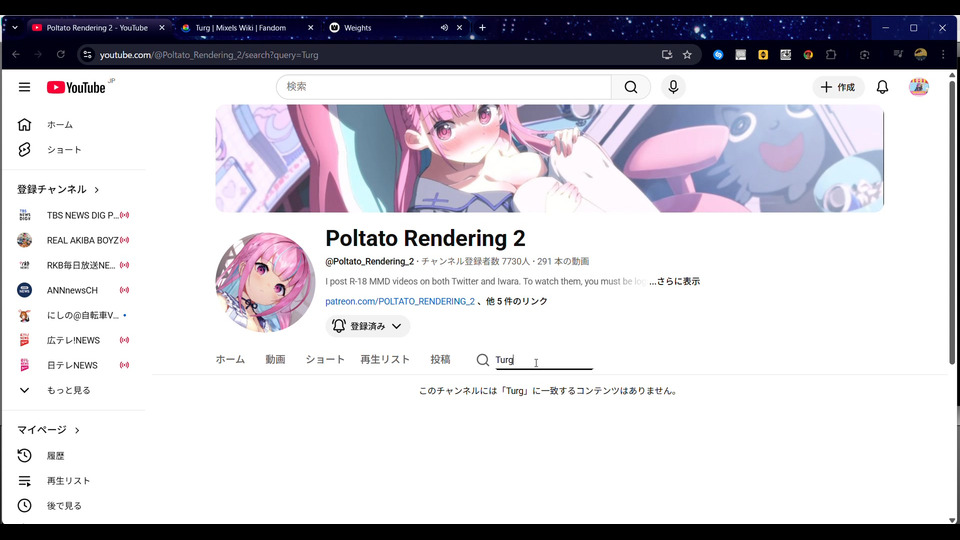This screenshot has width=960, height=540.
Task: Click the page vertical scrollbar
Action: (951, 221)
